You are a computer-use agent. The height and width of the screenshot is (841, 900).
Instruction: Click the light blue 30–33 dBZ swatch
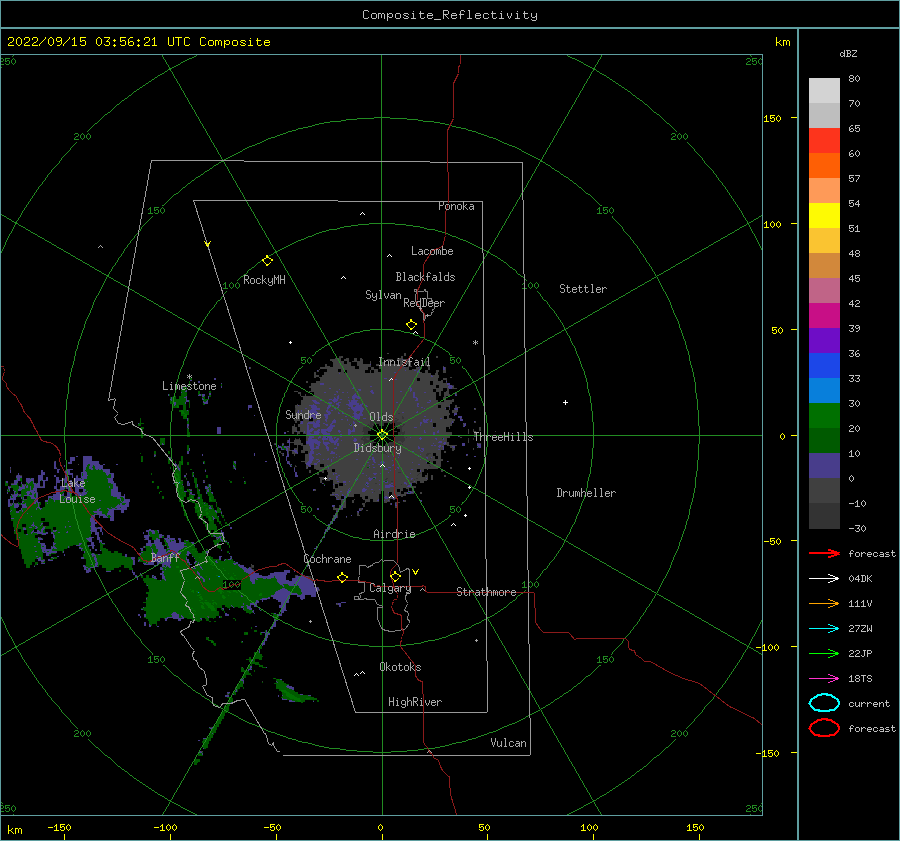coord(824,390)
